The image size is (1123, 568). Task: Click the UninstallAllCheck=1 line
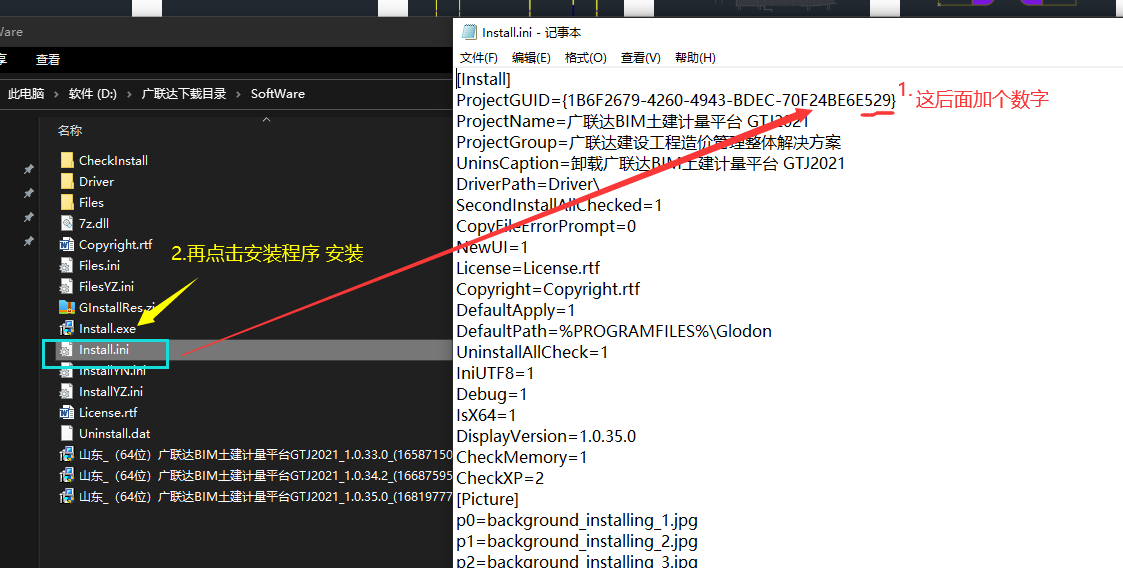coord(532,352)
